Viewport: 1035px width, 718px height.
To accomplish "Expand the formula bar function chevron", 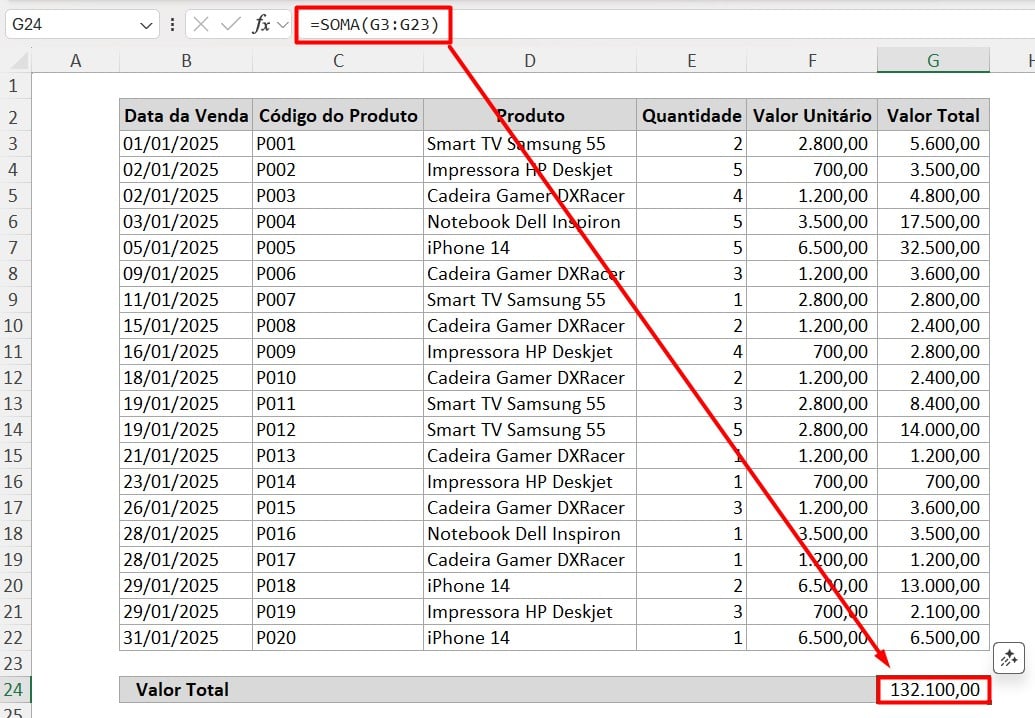I will 283,25.
